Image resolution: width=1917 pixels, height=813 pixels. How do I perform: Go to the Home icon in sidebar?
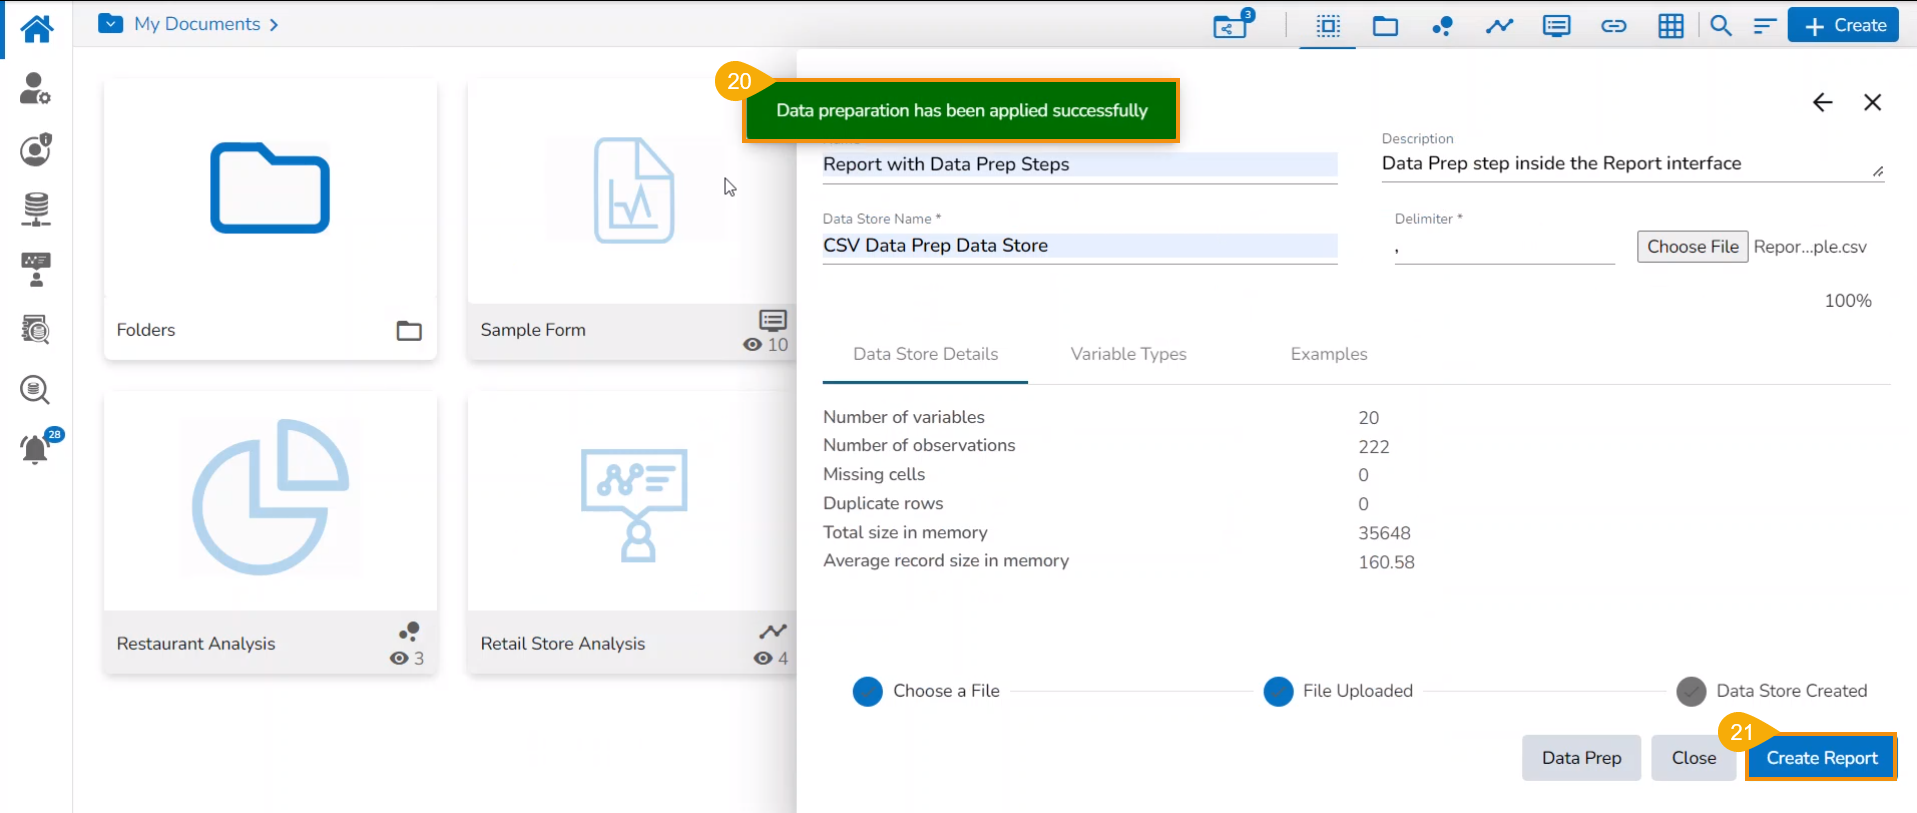click(36, 28)
